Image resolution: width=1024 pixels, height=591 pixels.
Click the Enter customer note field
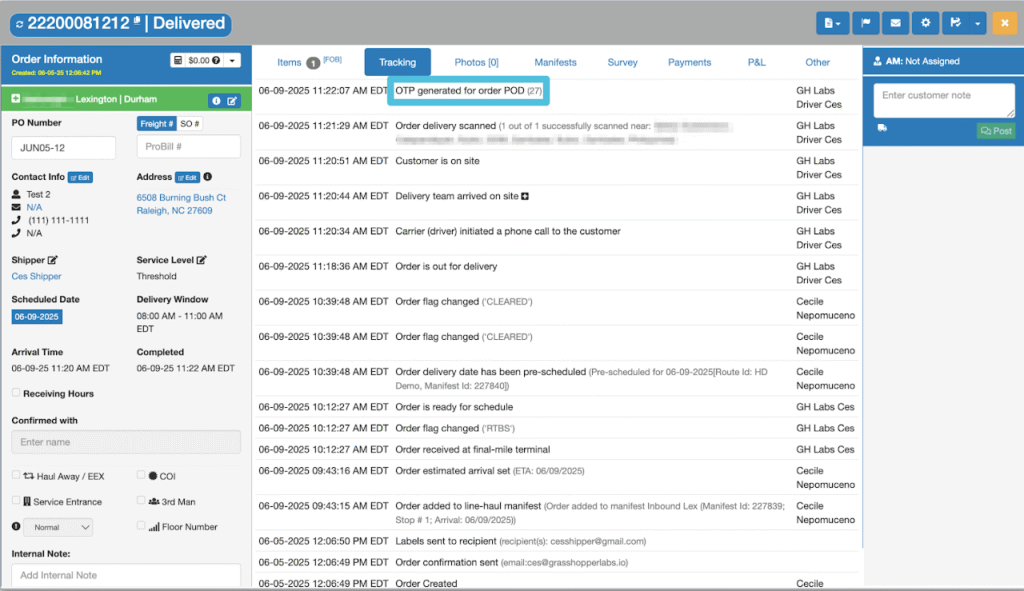click(944, 101)
